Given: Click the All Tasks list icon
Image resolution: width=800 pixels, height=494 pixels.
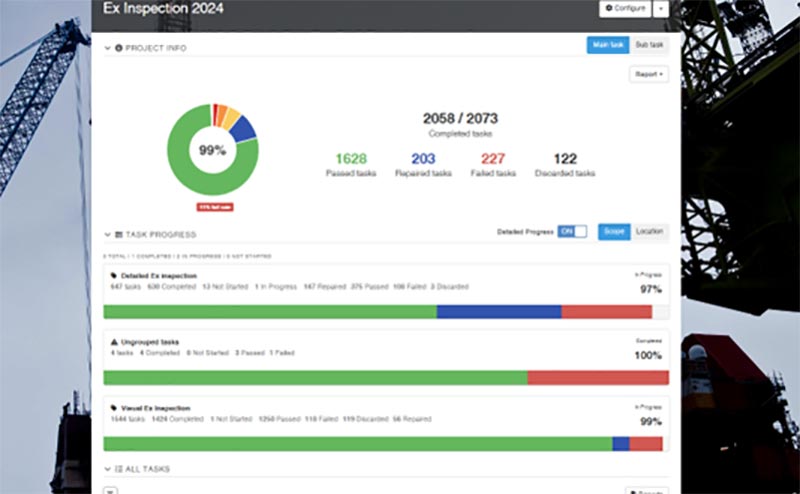Looking at the screenshot, I should coord(119,468).
